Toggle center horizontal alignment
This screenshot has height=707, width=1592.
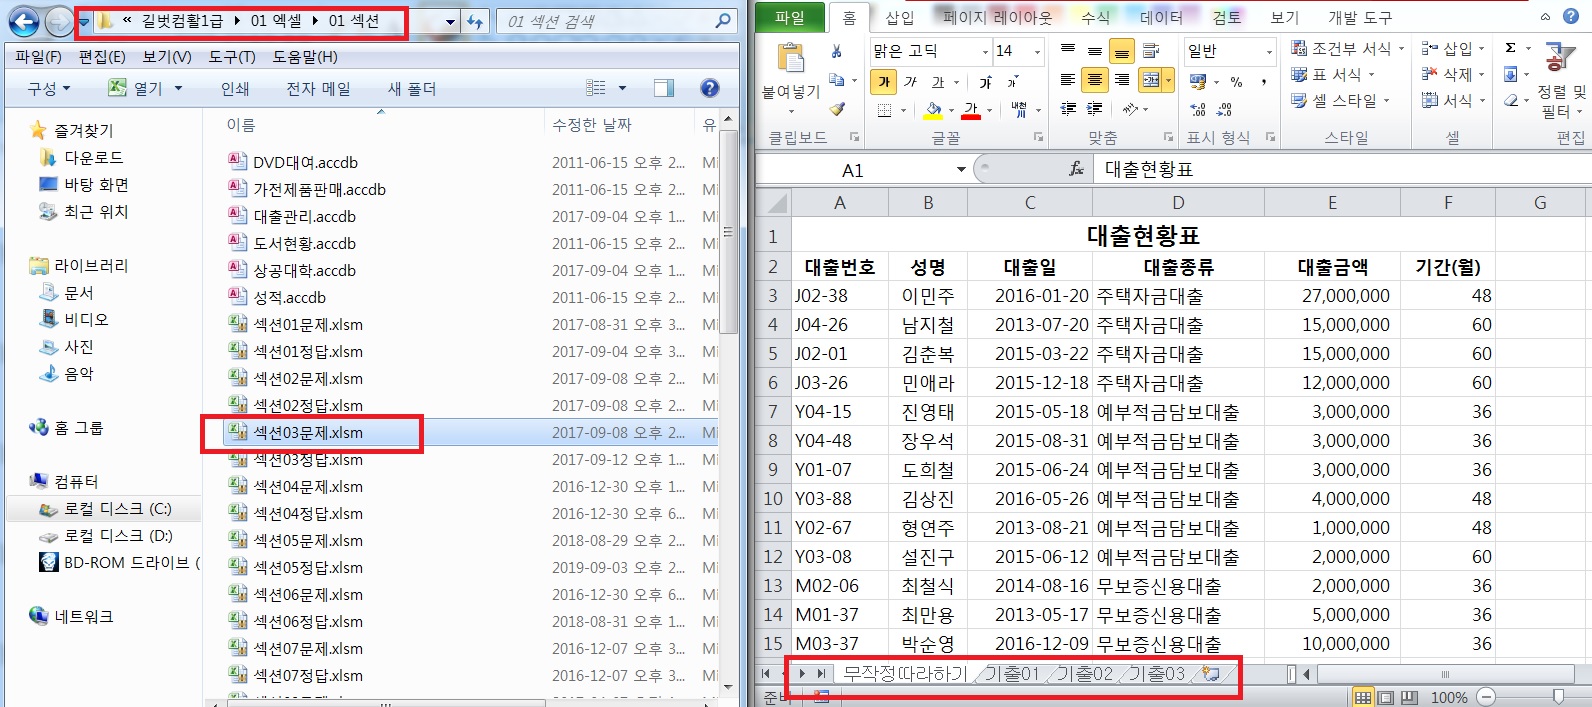(1095, 80)
